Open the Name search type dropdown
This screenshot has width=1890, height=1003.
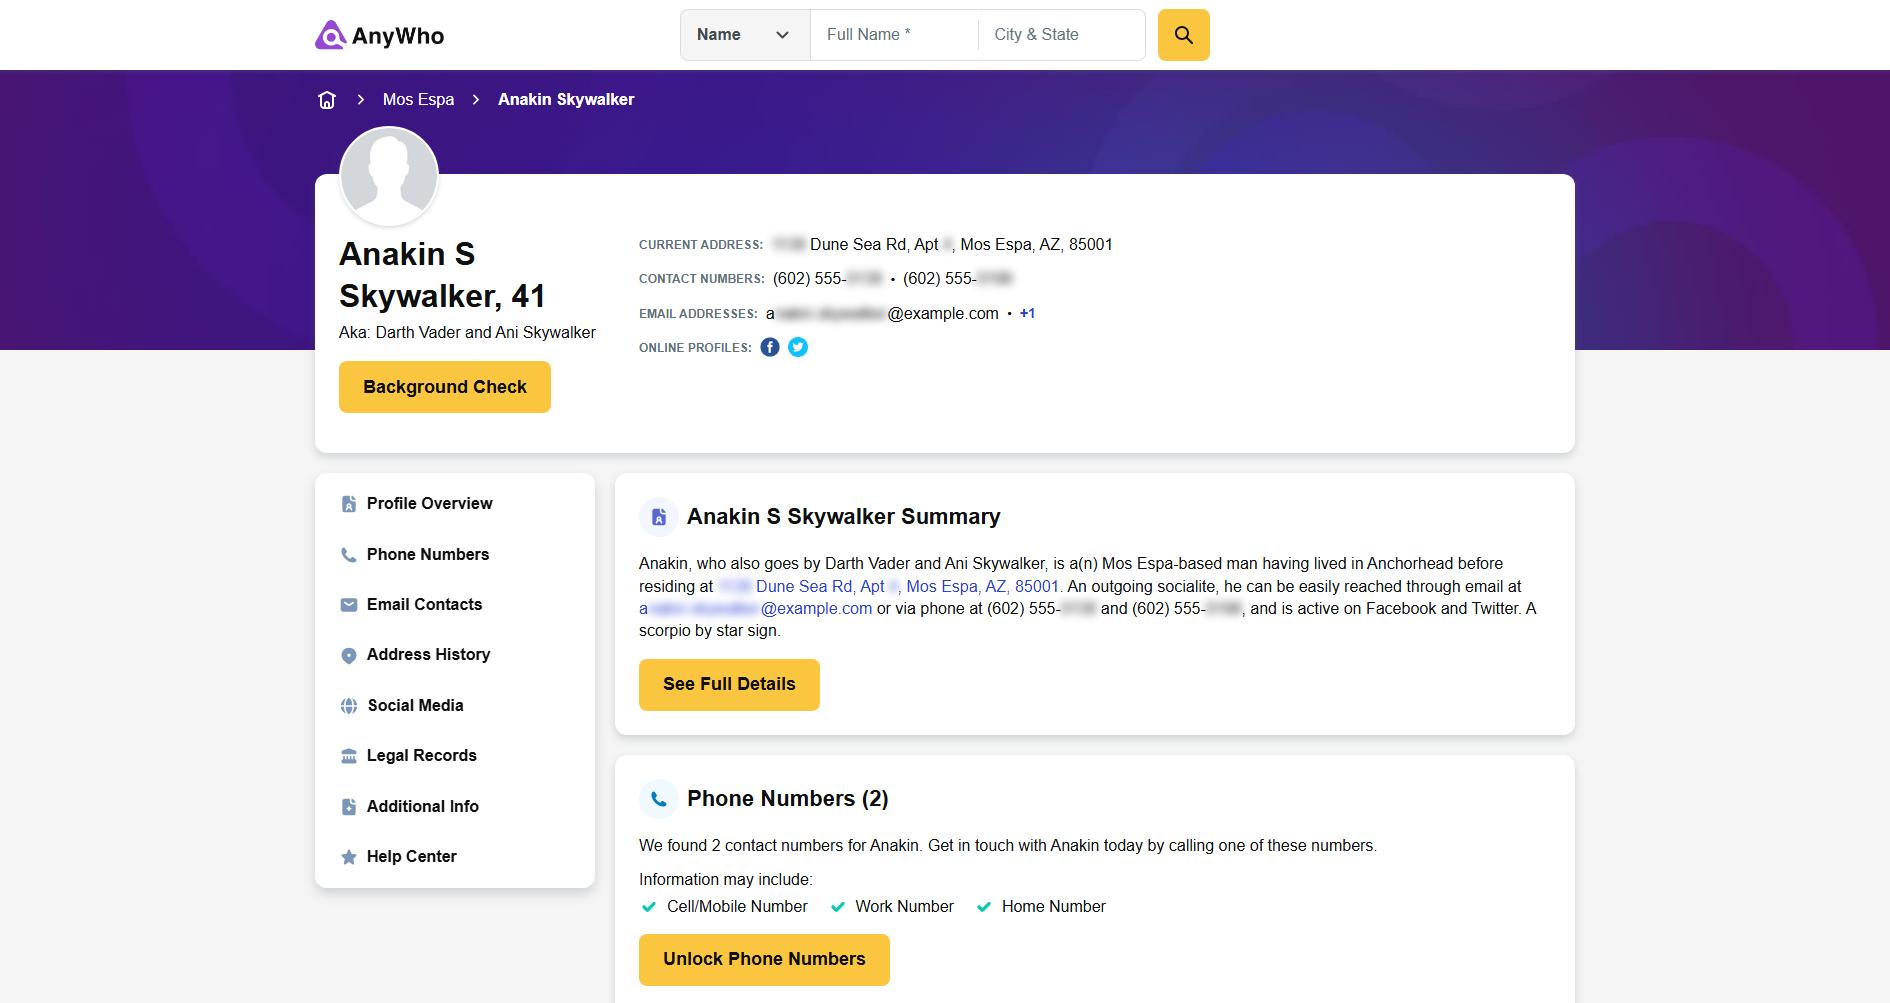click(x=745, y=35)
